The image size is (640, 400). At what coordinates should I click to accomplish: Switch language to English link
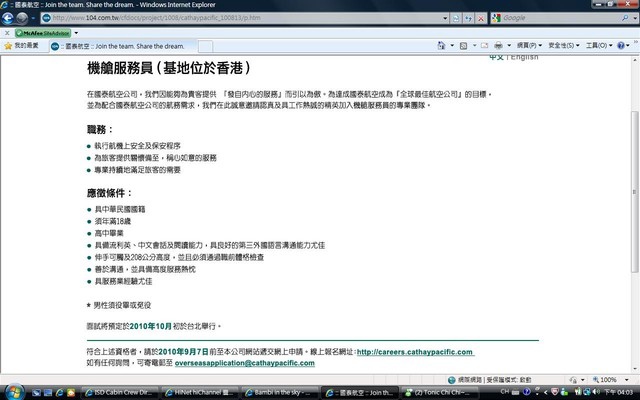coord(524,58)
